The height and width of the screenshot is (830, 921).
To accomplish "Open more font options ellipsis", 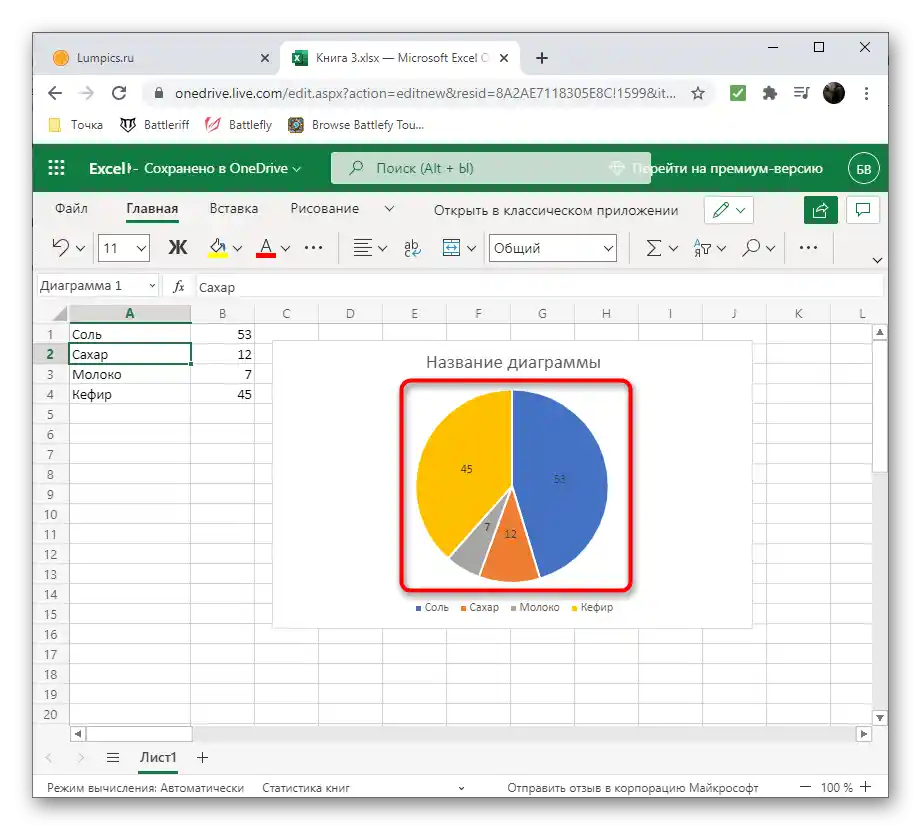I will (x=313, y=248).
